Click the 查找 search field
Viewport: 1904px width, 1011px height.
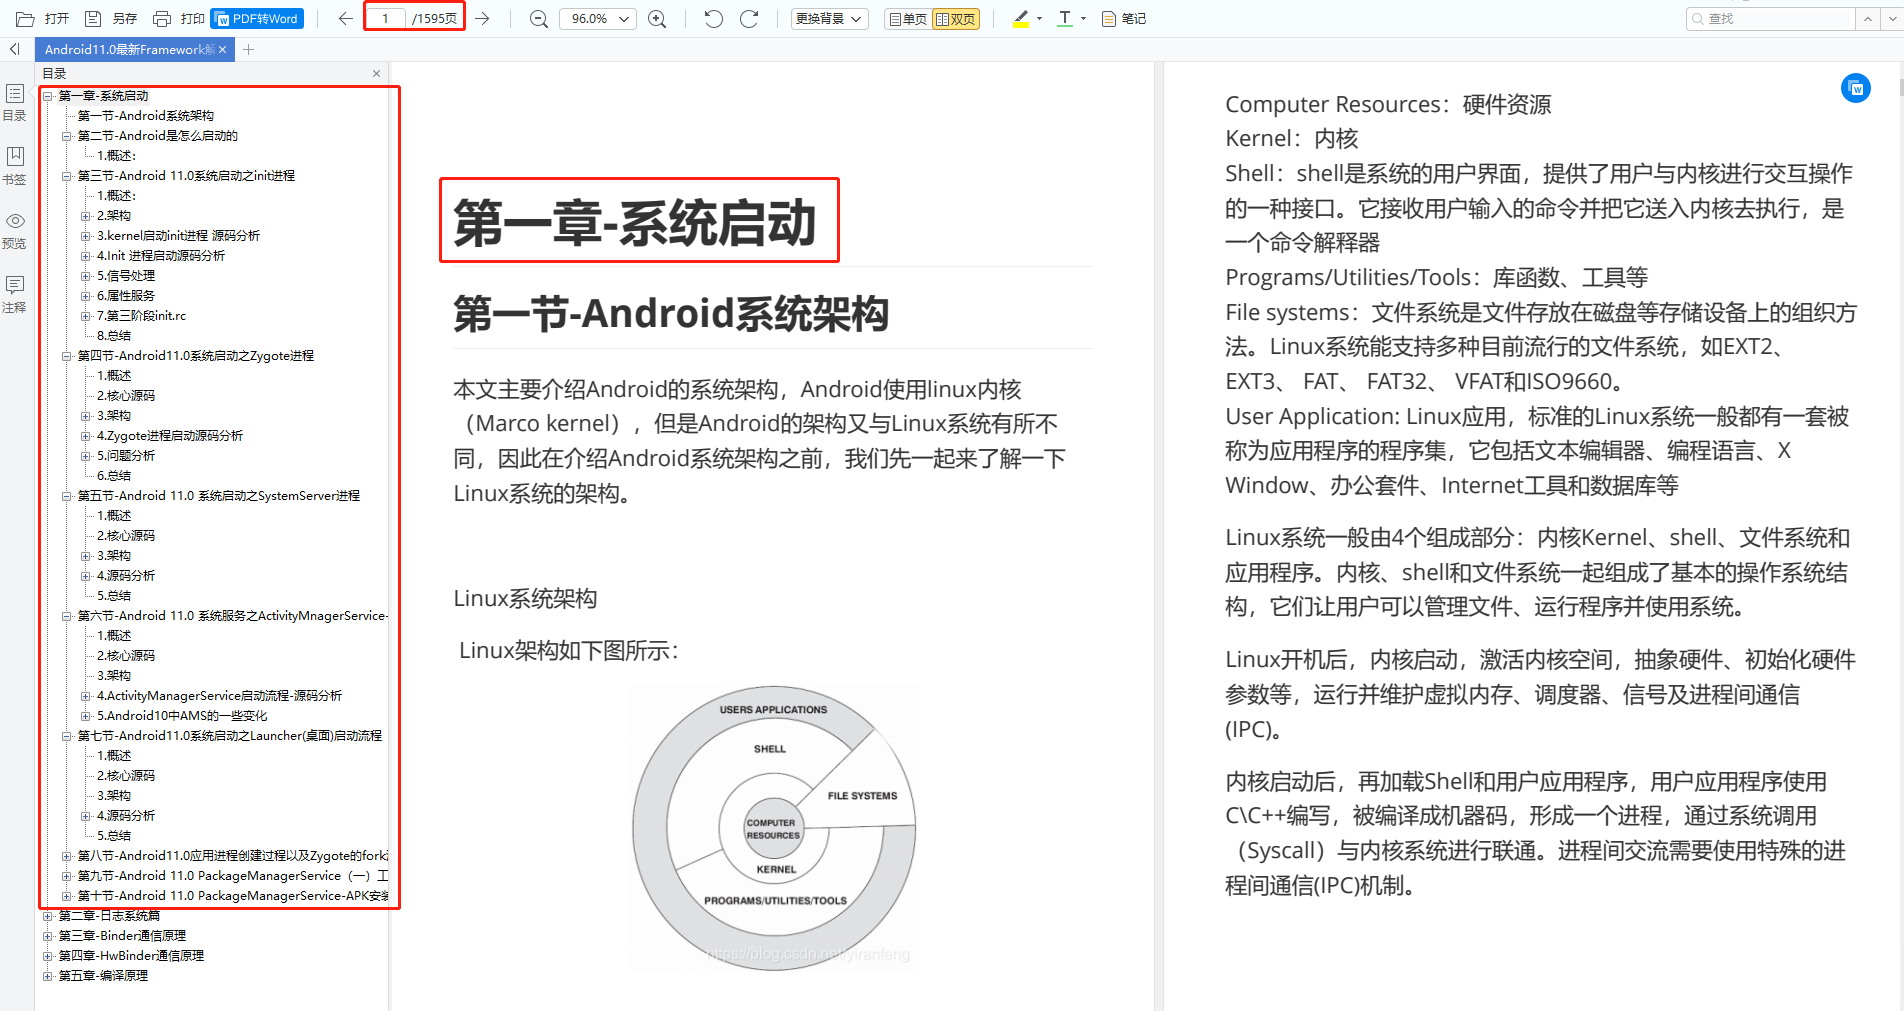tap(1770, 19)
